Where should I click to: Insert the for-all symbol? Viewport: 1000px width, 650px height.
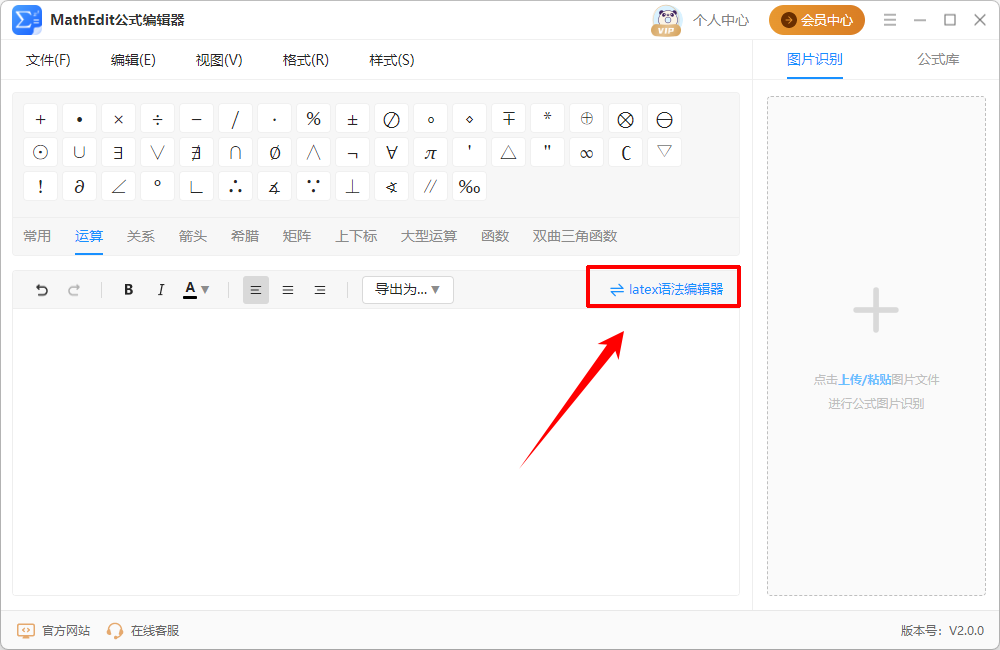click(x=391, y=152)
